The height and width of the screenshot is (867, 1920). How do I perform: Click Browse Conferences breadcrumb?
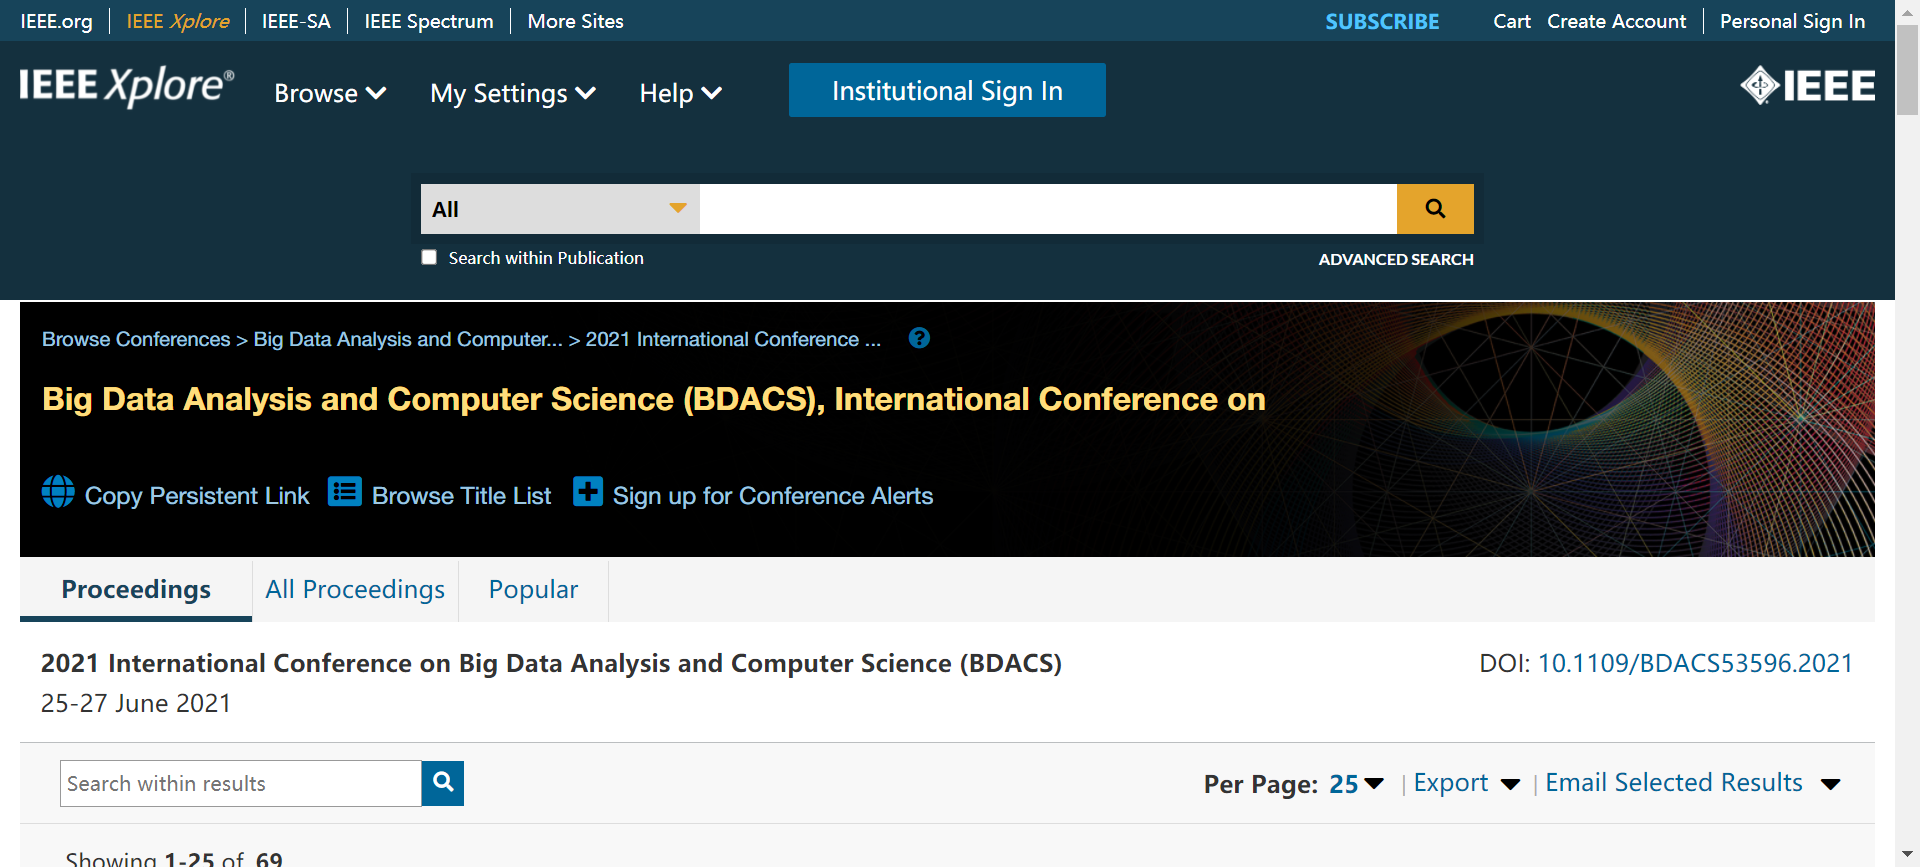[136, 339]
